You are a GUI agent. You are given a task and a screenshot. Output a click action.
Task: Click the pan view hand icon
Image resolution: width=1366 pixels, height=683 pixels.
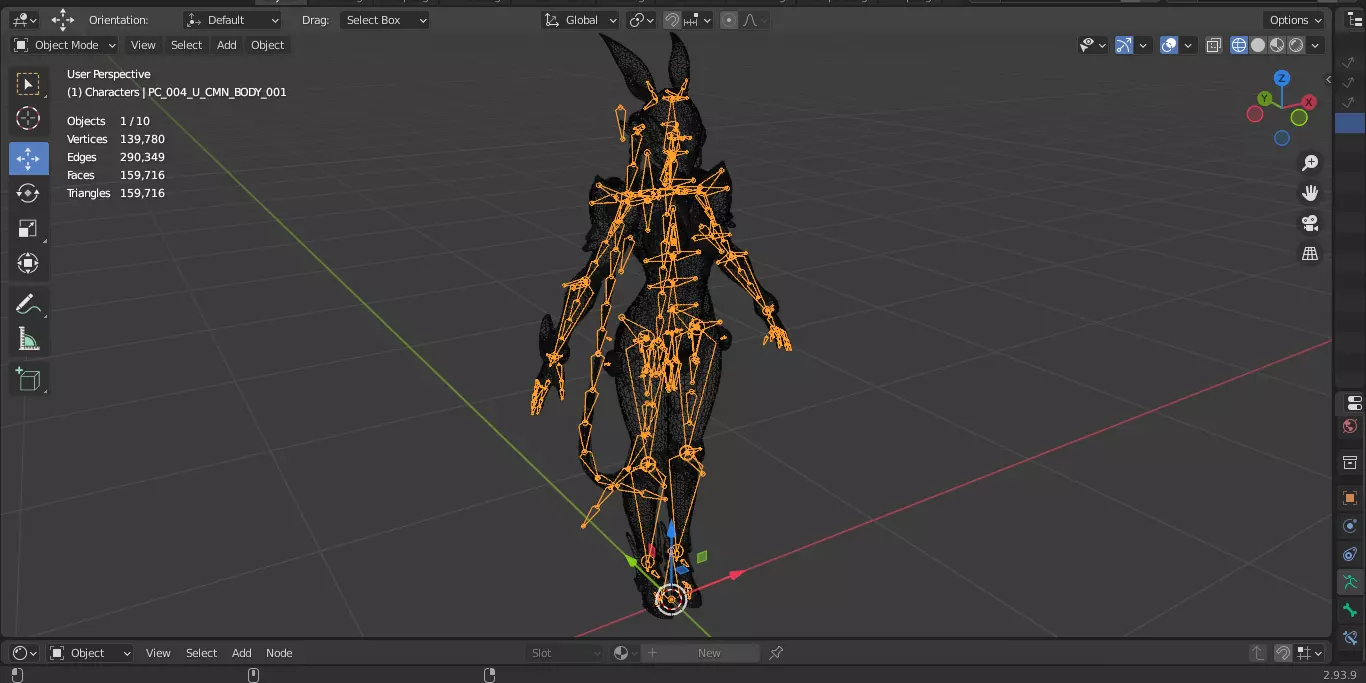click(1310, 193)
